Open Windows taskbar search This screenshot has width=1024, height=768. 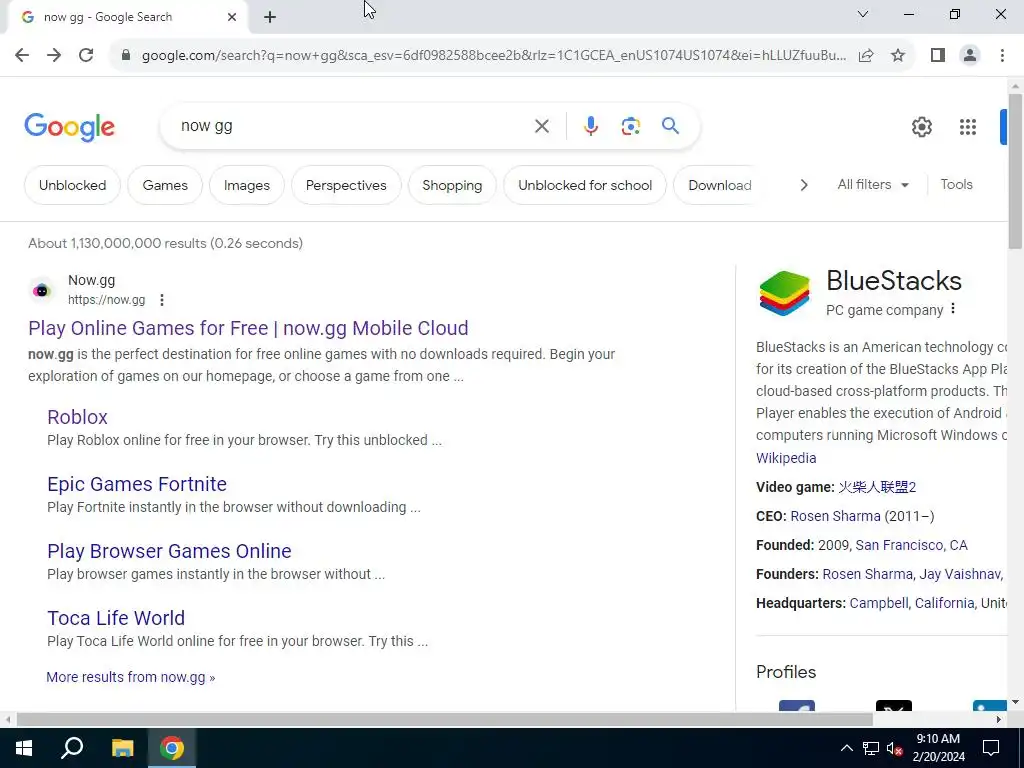72,748
